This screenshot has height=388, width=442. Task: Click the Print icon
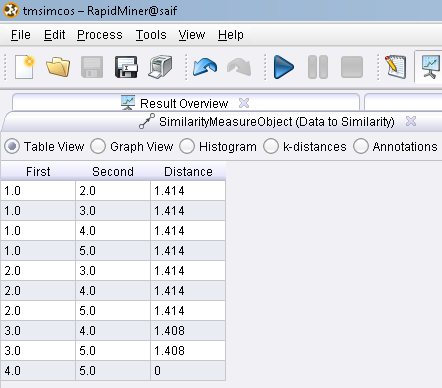[160, 67]
